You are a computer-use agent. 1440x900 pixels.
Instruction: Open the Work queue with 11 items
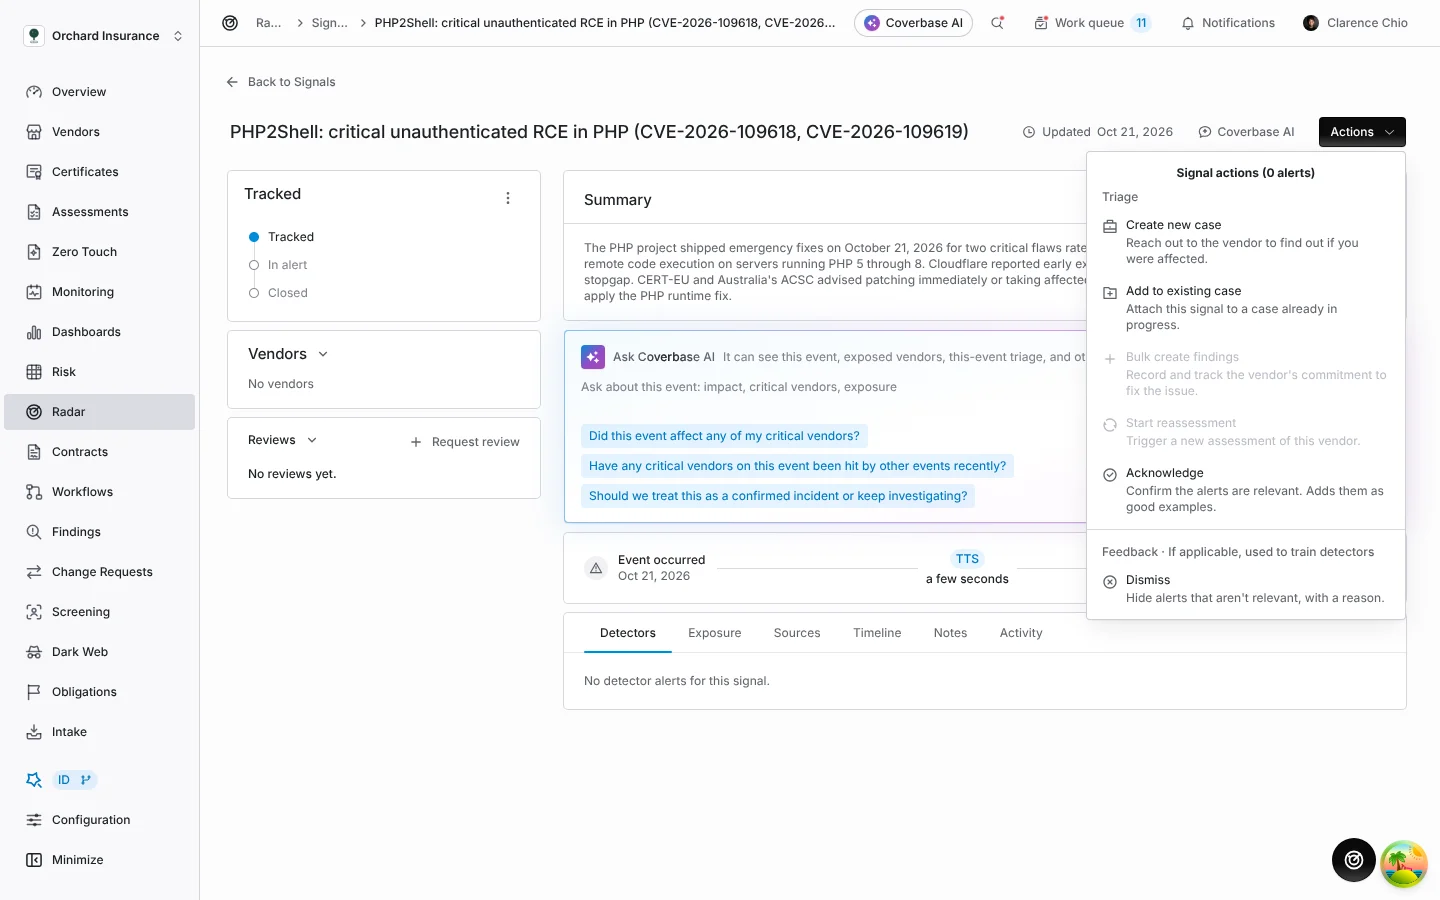pyautogui.click(x=1091, y=23)
